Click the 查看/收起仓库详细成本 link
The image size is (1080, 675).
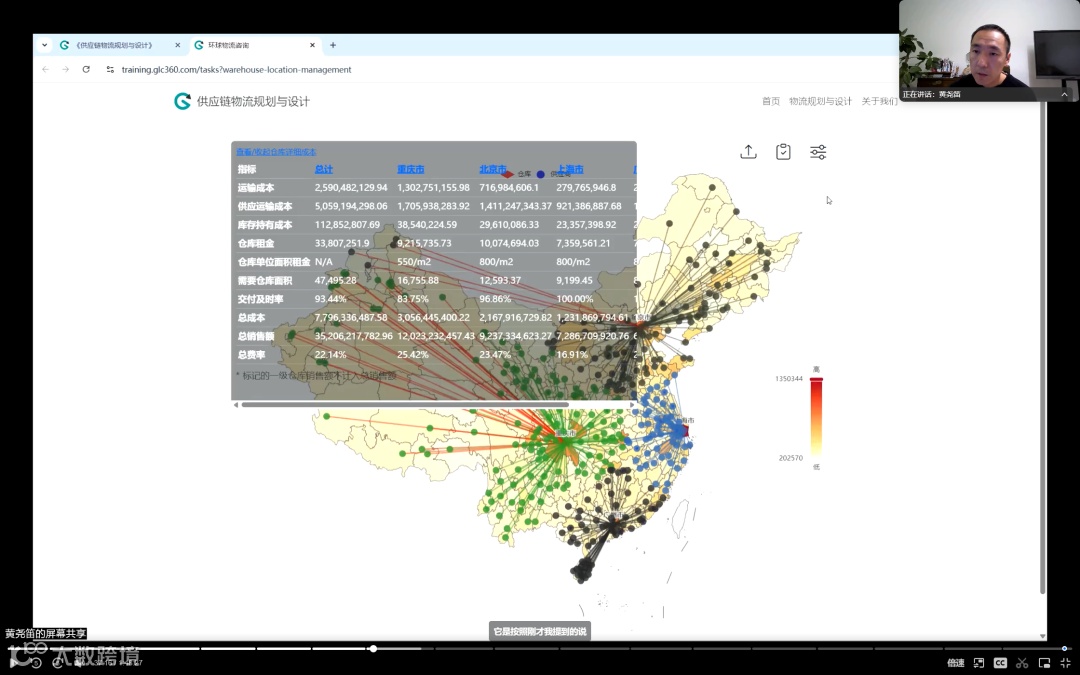pyautogui.click(x=276, y=152)
